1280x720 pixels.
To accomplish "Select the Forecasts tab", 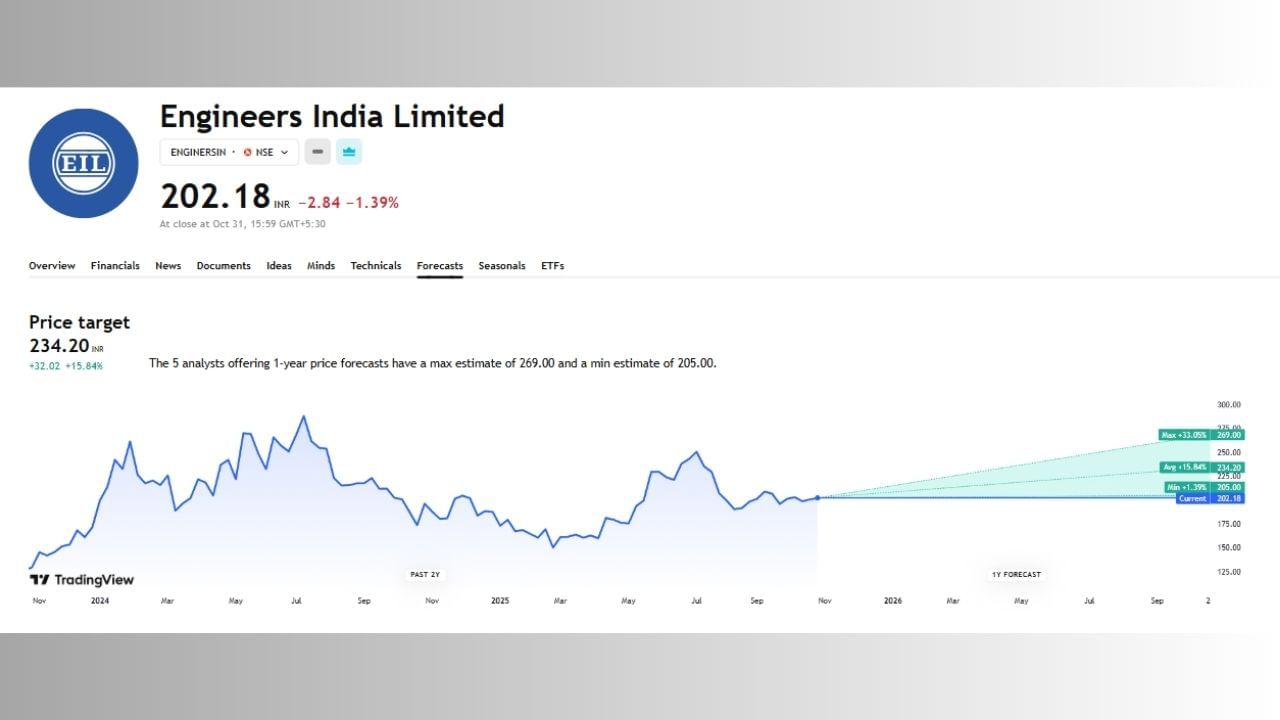I will (x=440, y=266).
